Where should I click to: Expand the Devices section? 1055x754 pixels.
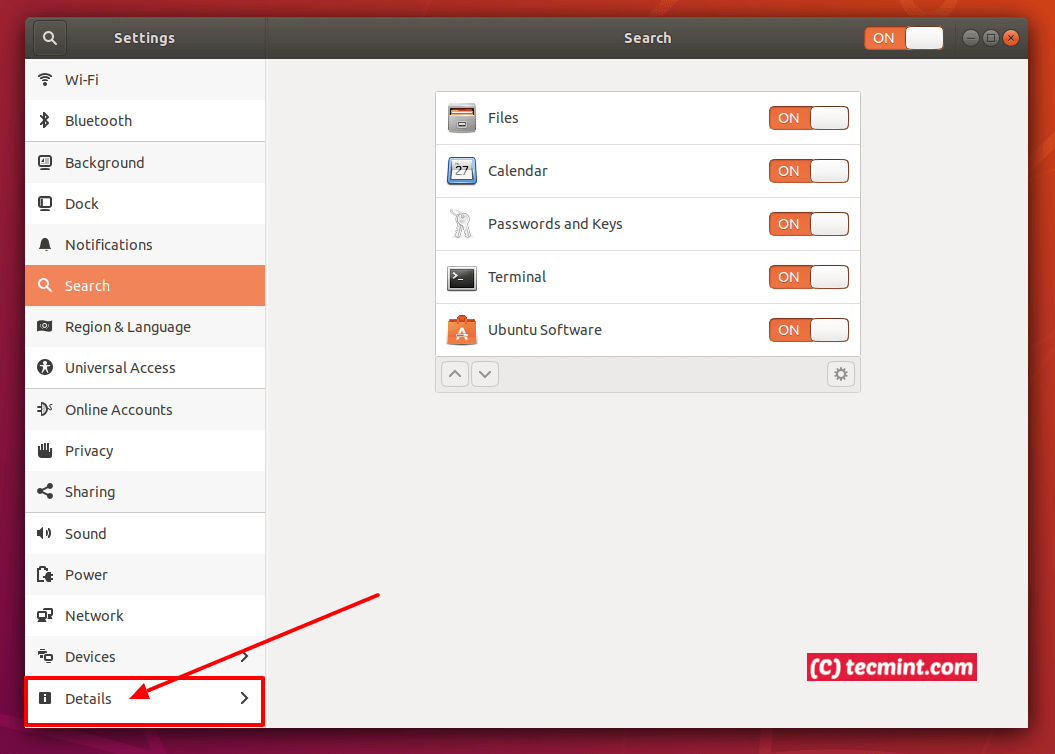click(x=145, y=656)
